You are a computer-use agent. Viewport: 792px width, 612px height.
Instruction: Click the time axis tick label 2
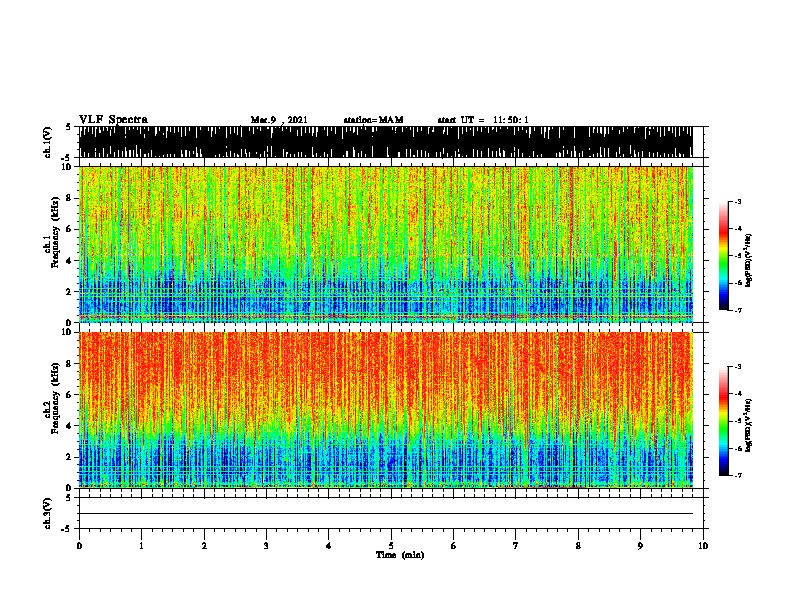pyautogui.click(x=204, y=546)
